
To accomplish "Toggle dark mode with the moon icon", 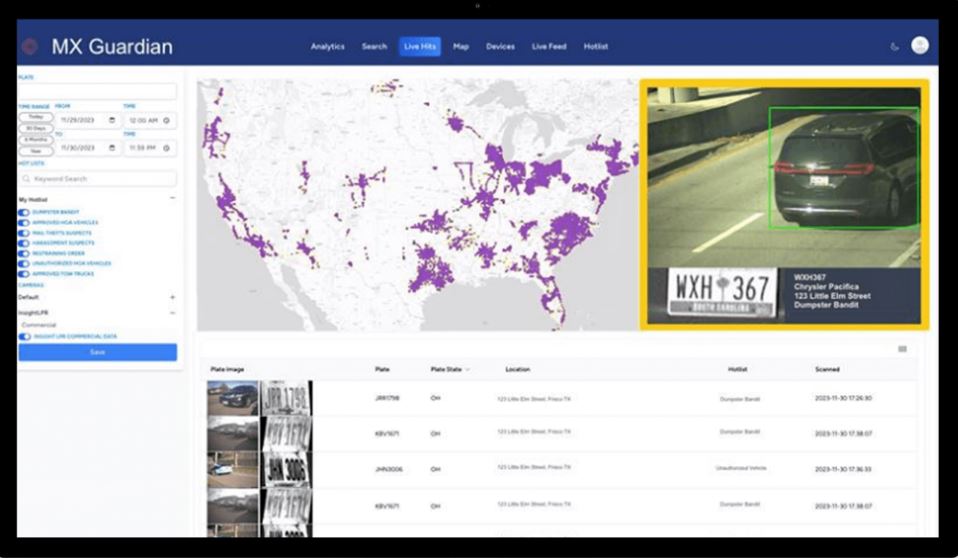I will pos(894,46).
